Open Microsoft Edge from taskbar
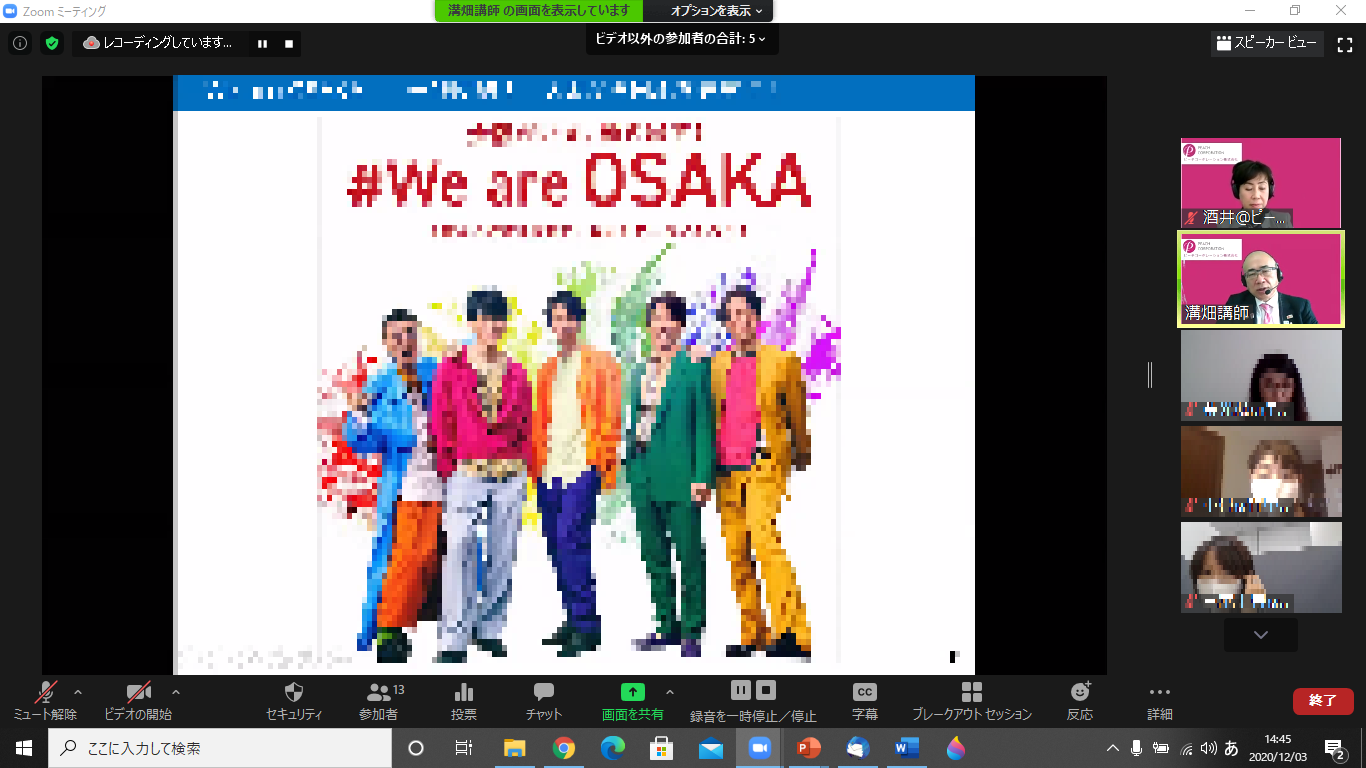Image resolution: width=1366 pixels, height=768 pixels. (x=612, y=748)
